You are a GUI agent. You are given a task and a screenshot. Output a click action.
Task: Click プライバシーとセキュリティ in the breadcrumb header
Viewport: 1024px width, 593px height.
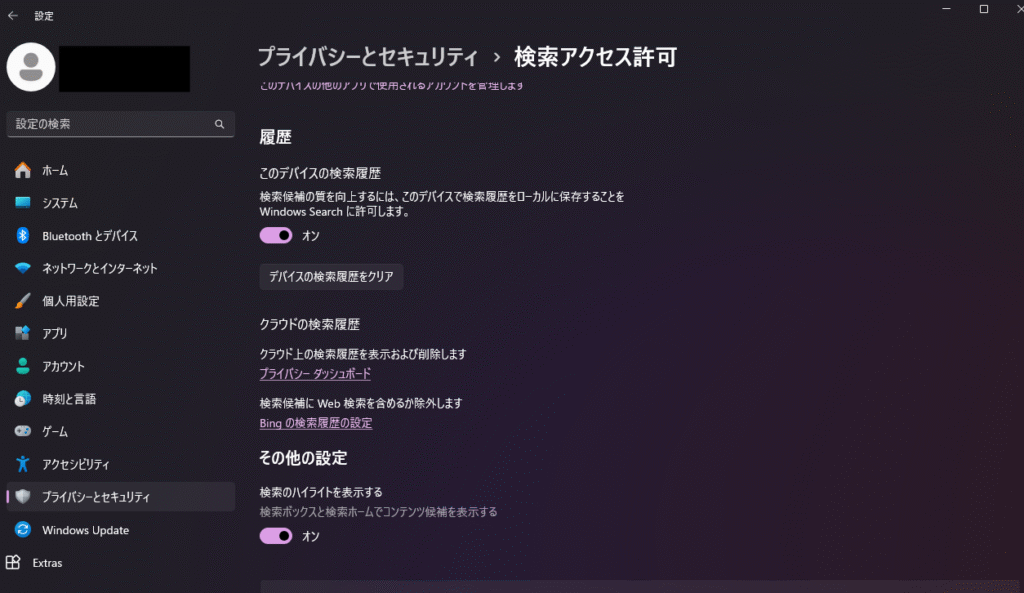(367, 56)
